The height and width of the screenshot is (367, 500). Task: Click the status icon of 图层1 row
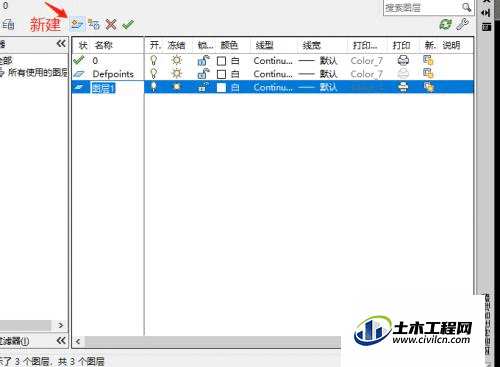point(79,87)
